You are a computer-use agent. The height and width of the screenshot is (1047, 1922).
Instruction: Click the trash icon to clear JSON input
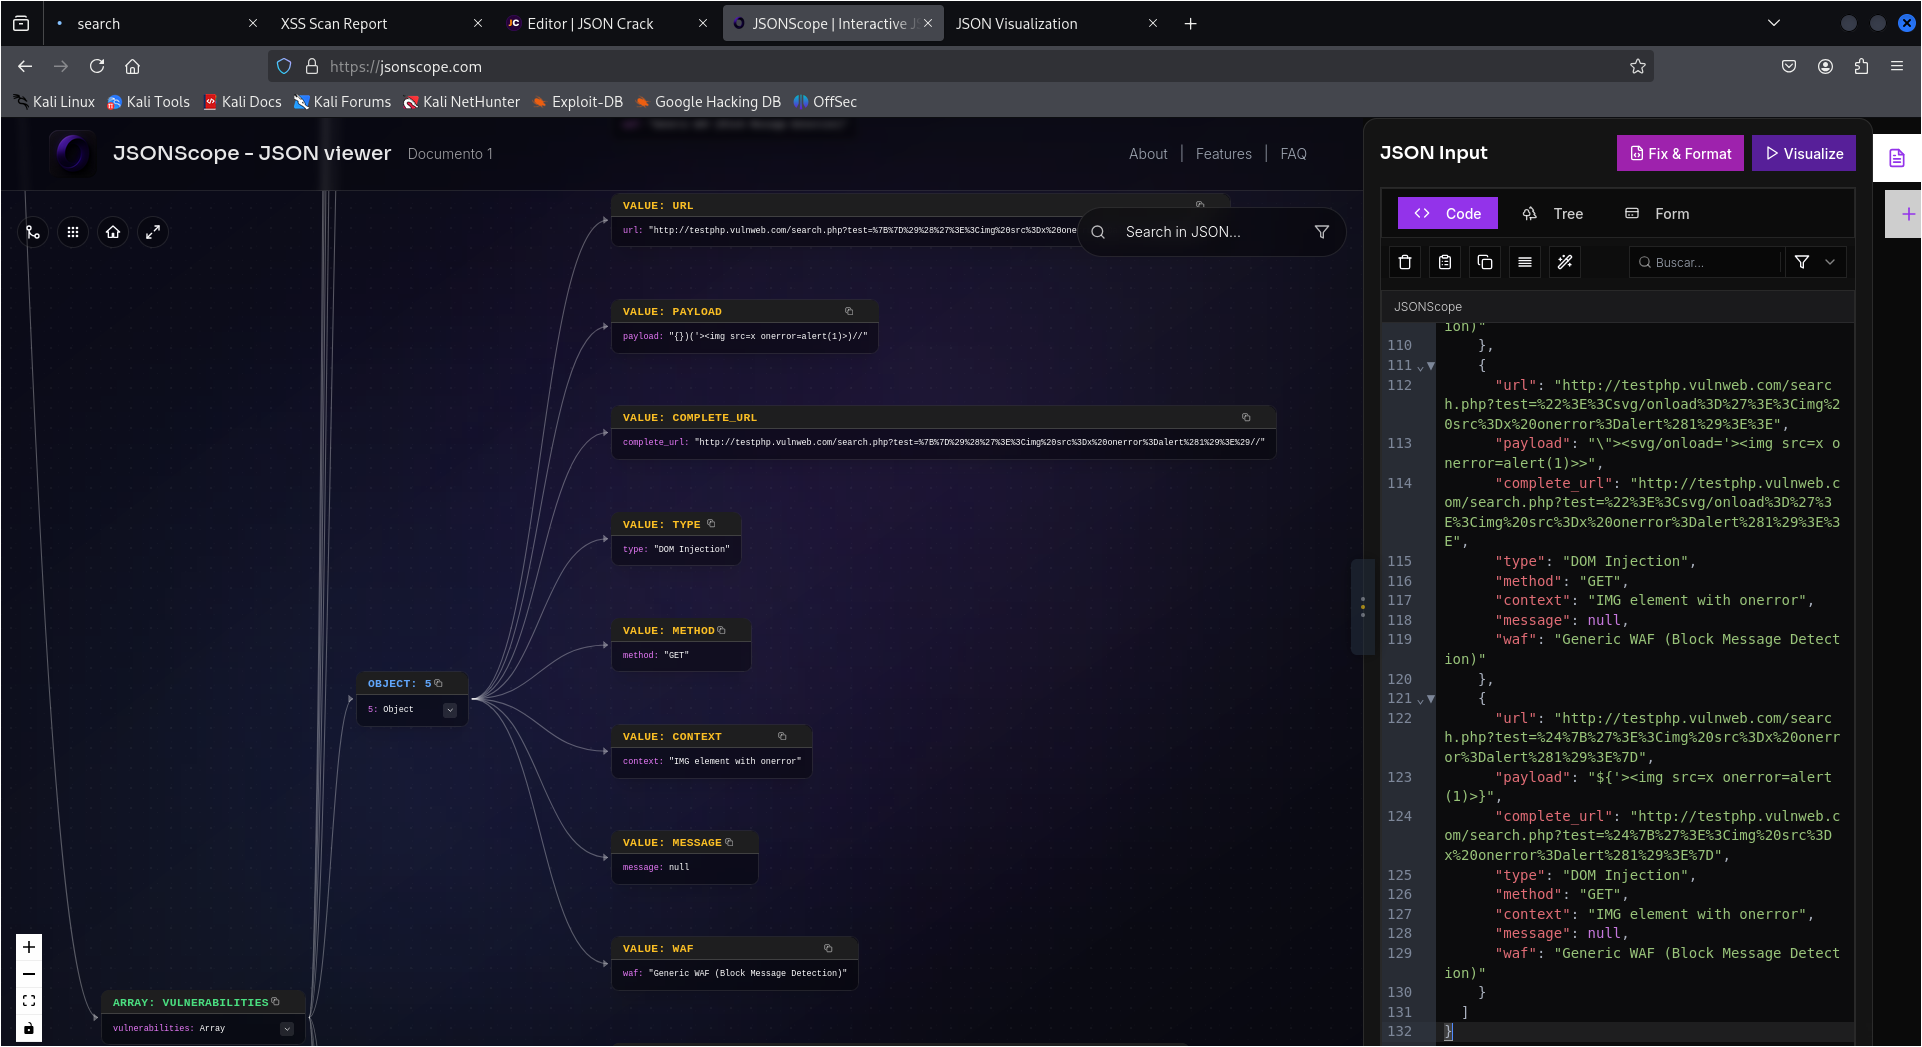(1404, 262)
